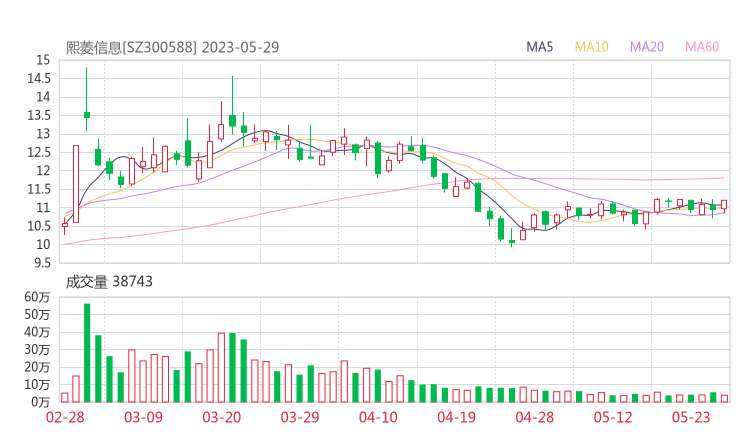740x440 pixels.
Task: Select the 05-12 date axis label
Action: click(x=613, y=417)
